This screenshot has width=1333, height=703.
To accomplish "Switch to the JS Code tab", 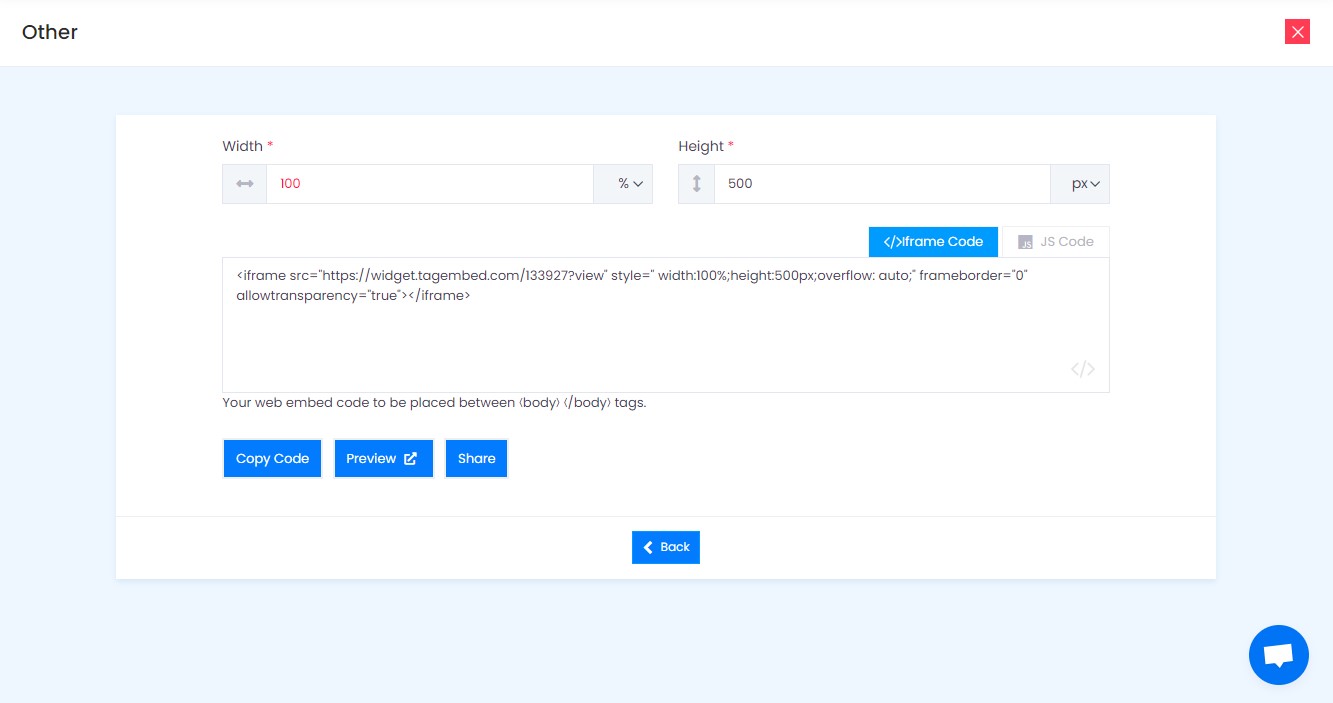I will (x=1056, y=241).
